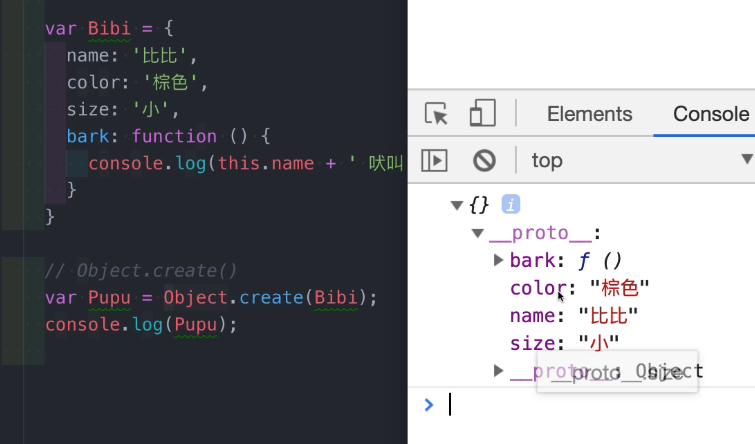Image resolution: width=755 pixels, height=444 pixels.
Task: Click the // Object.create() comment
Action: click(141, 271)
